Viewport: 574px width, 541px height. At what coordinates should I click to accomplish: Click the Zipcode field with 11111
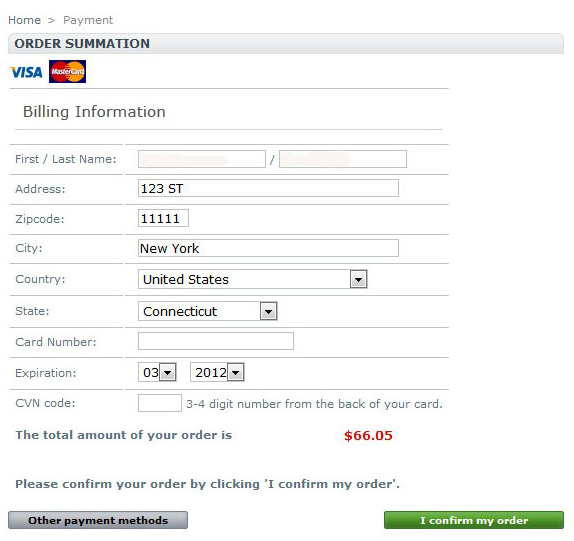[x=163, y=218]
